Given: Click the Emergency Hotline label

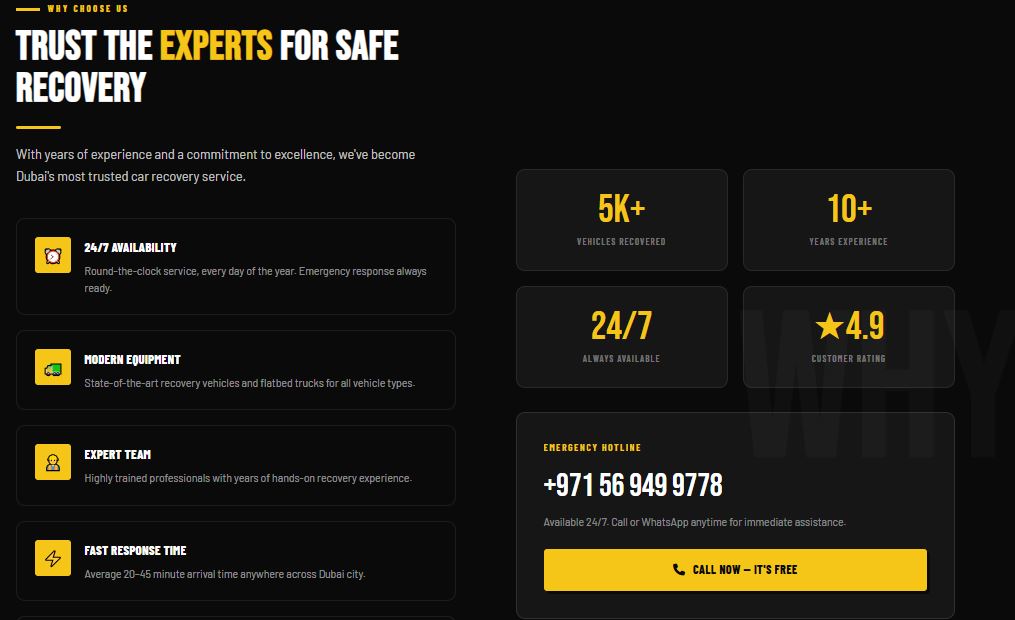Looking at the screenshot, I should tap(592, 447).
